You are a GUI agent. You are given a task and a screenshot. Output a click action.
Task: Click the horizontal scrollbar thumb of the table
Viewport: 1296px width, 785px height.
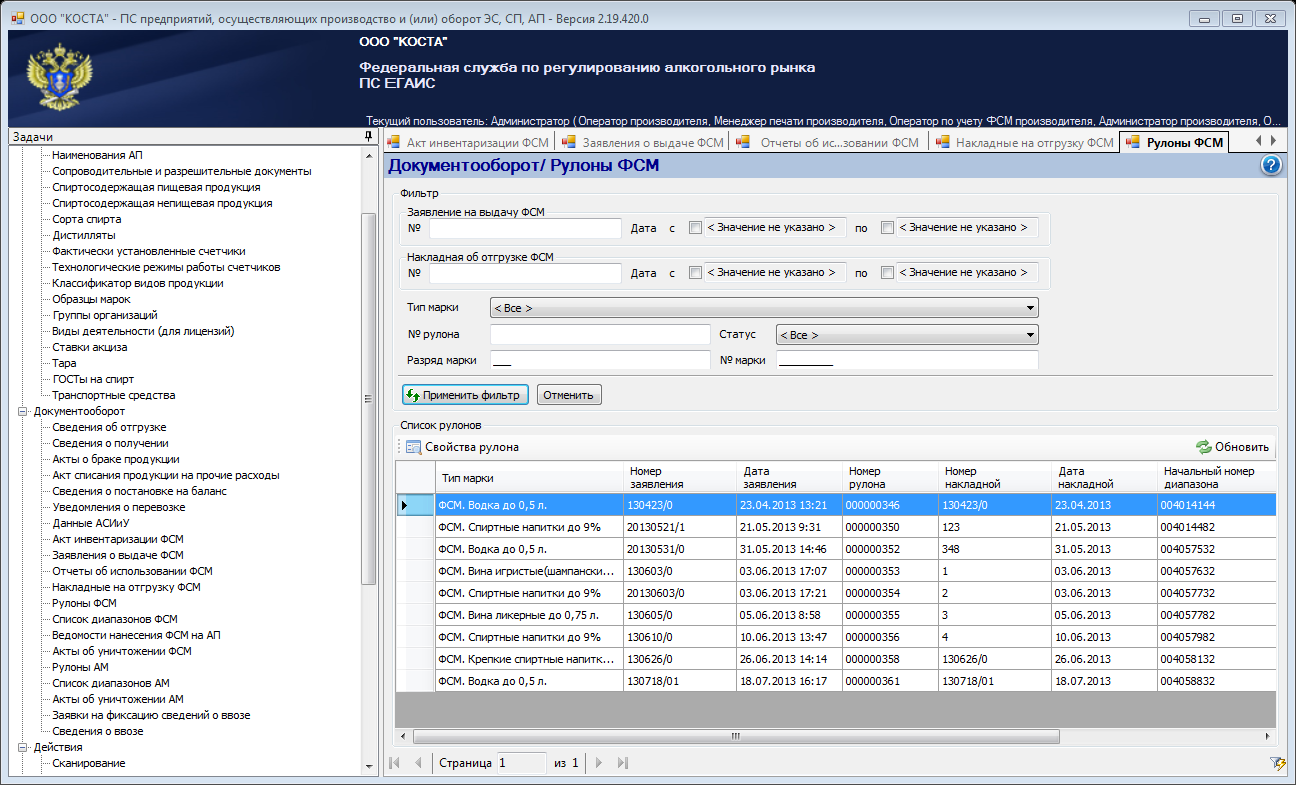(735, 737)
